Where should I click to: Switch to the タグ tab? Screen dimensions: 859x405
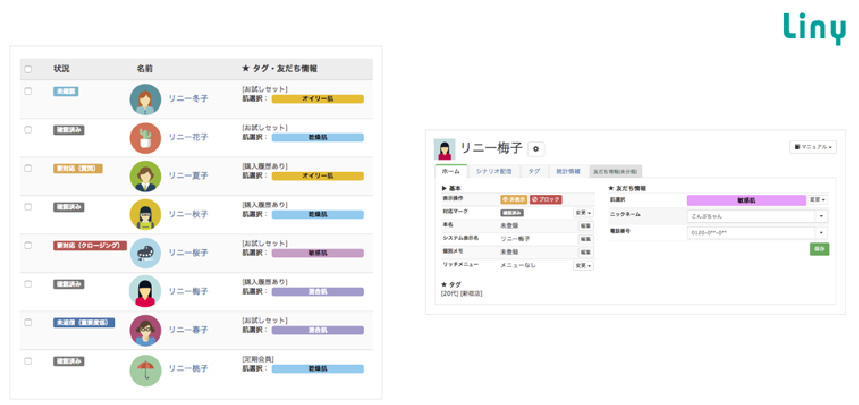[x=534, y=172]
